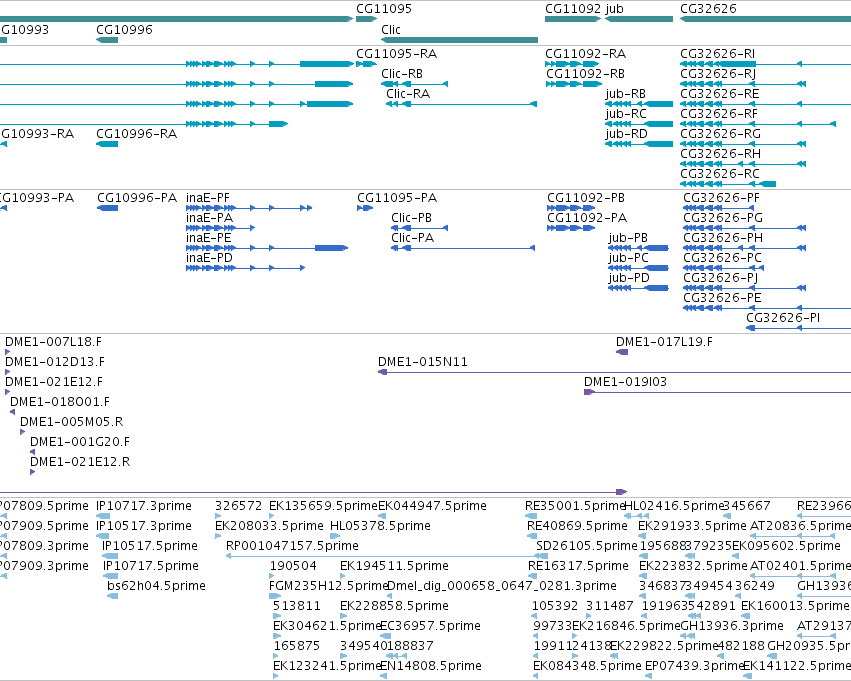The height and width of the screenshot is (681, 851).
Task: Open BAC end DME1-018O01.F
Action: click(60, 402)
